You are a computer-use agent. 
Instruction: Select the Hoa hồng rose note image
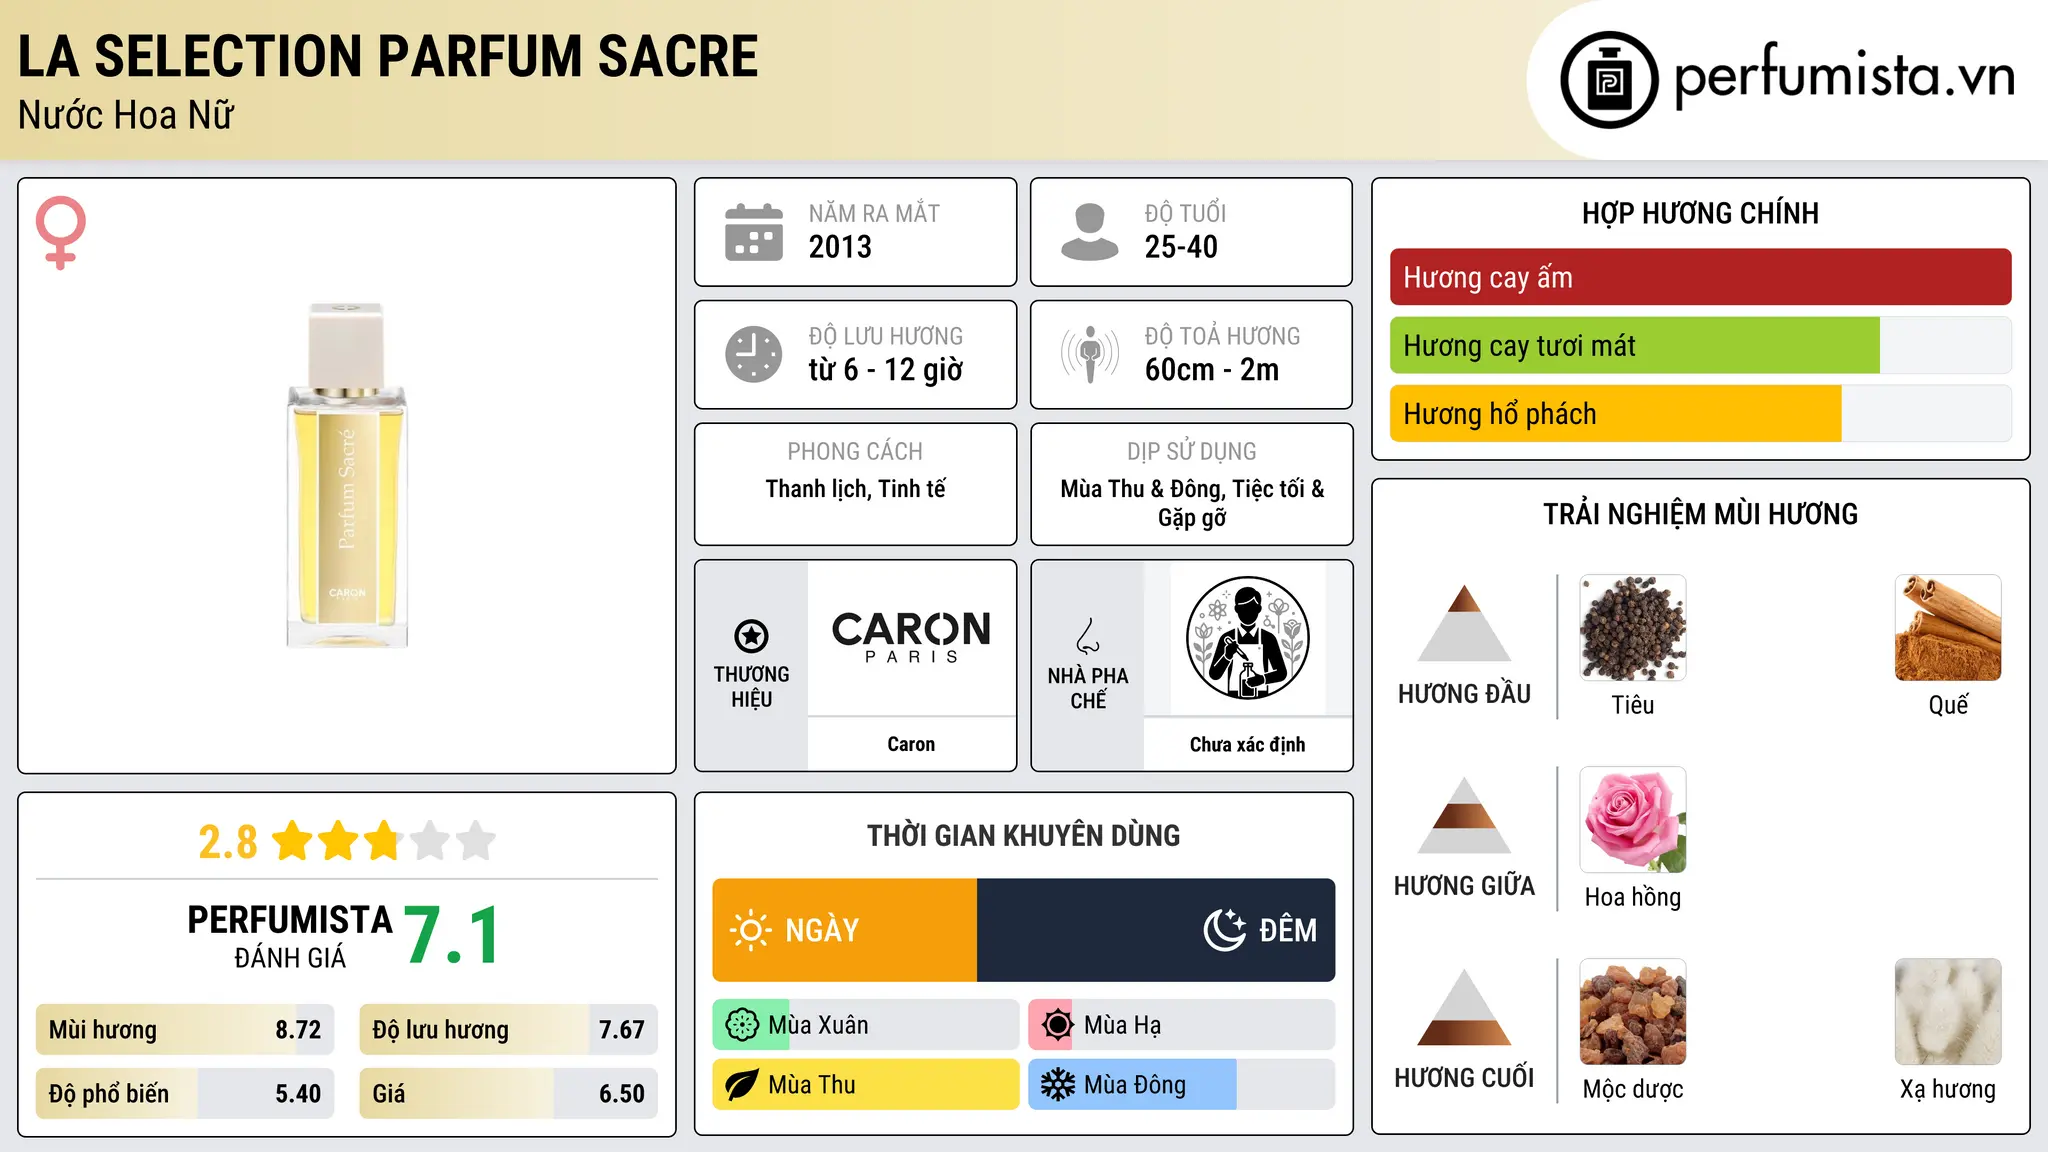(1633, 820)
